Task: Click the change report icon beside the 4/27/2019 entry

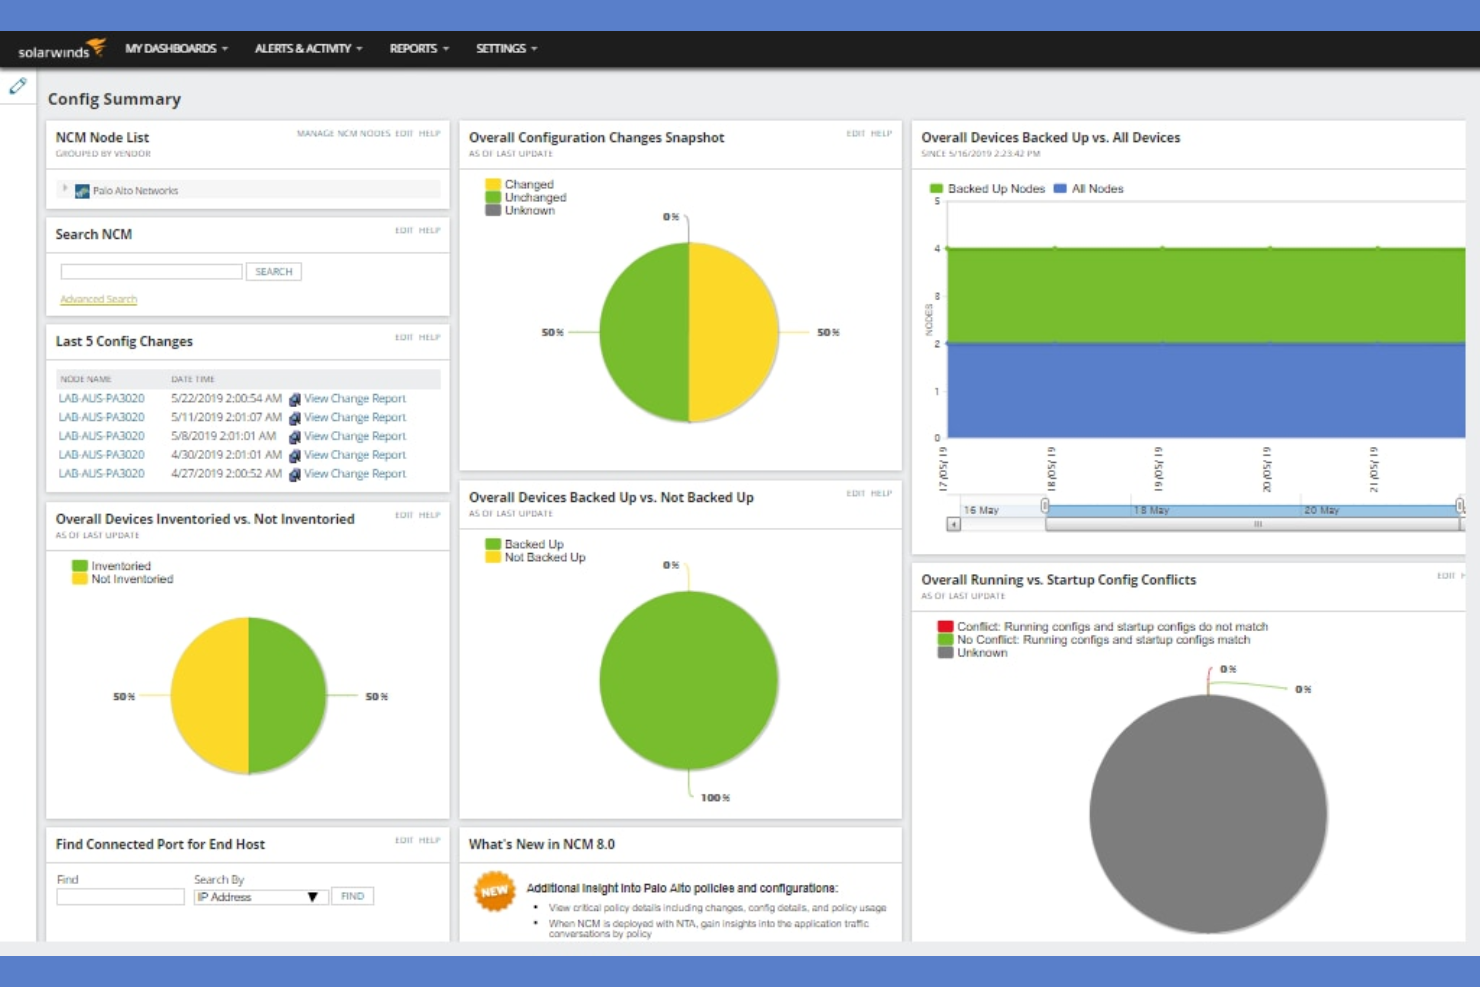Action: (293, 473)
